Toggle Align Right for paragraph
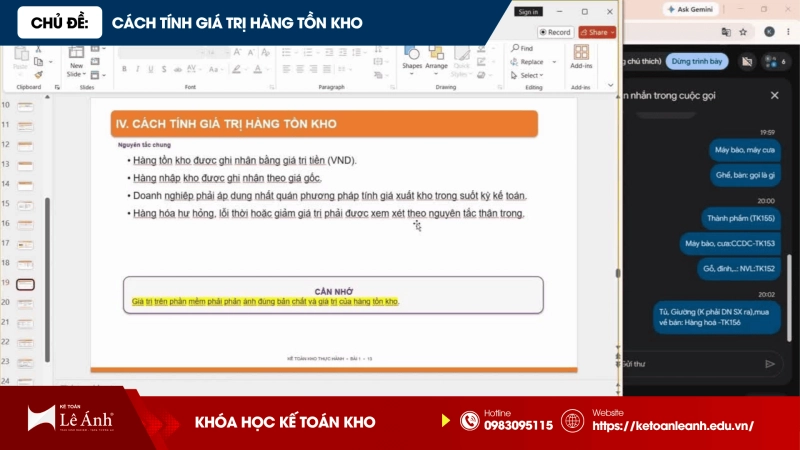 (x=313, y=69)
